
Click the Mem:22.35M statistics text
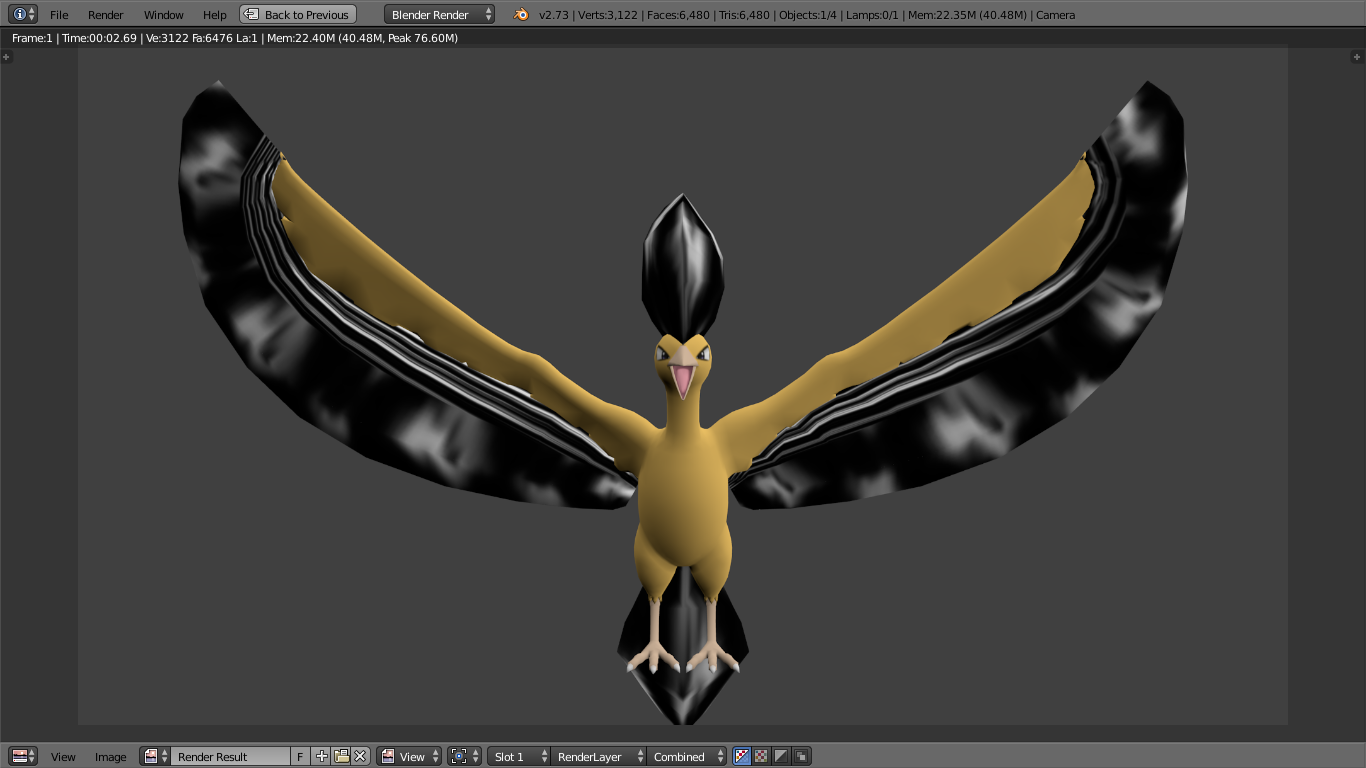click(x=966, y=15)
